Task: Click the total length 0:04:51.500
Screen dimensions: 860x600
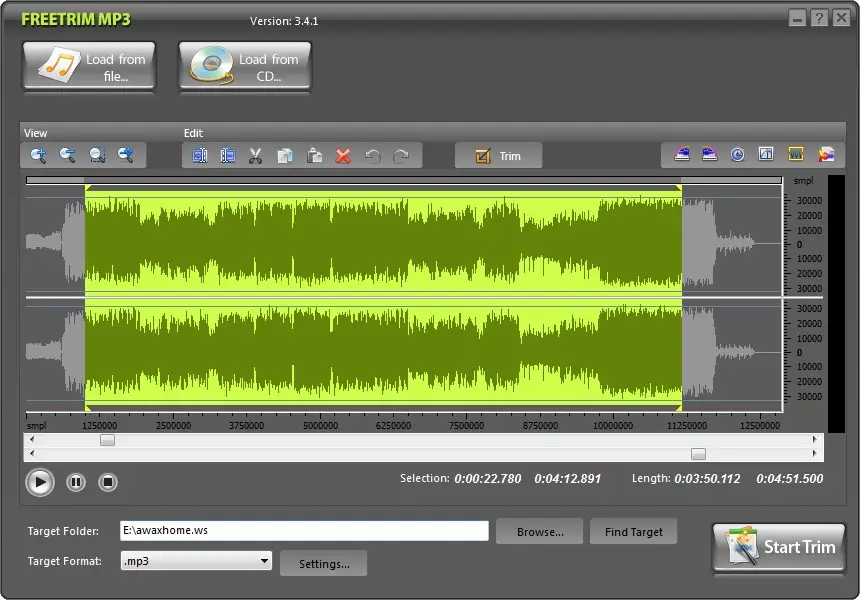Action: (x=790, y=479)
